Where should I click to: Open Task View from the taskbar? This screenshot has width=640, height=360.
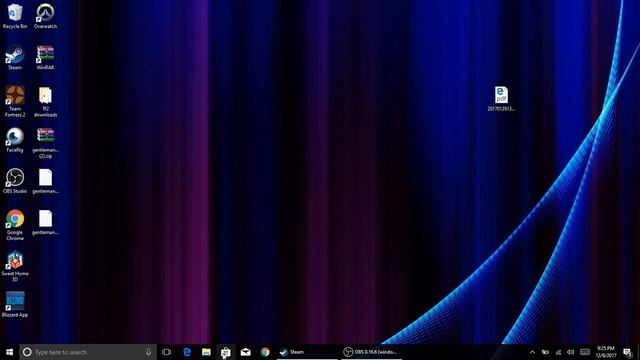coord(167,352)
